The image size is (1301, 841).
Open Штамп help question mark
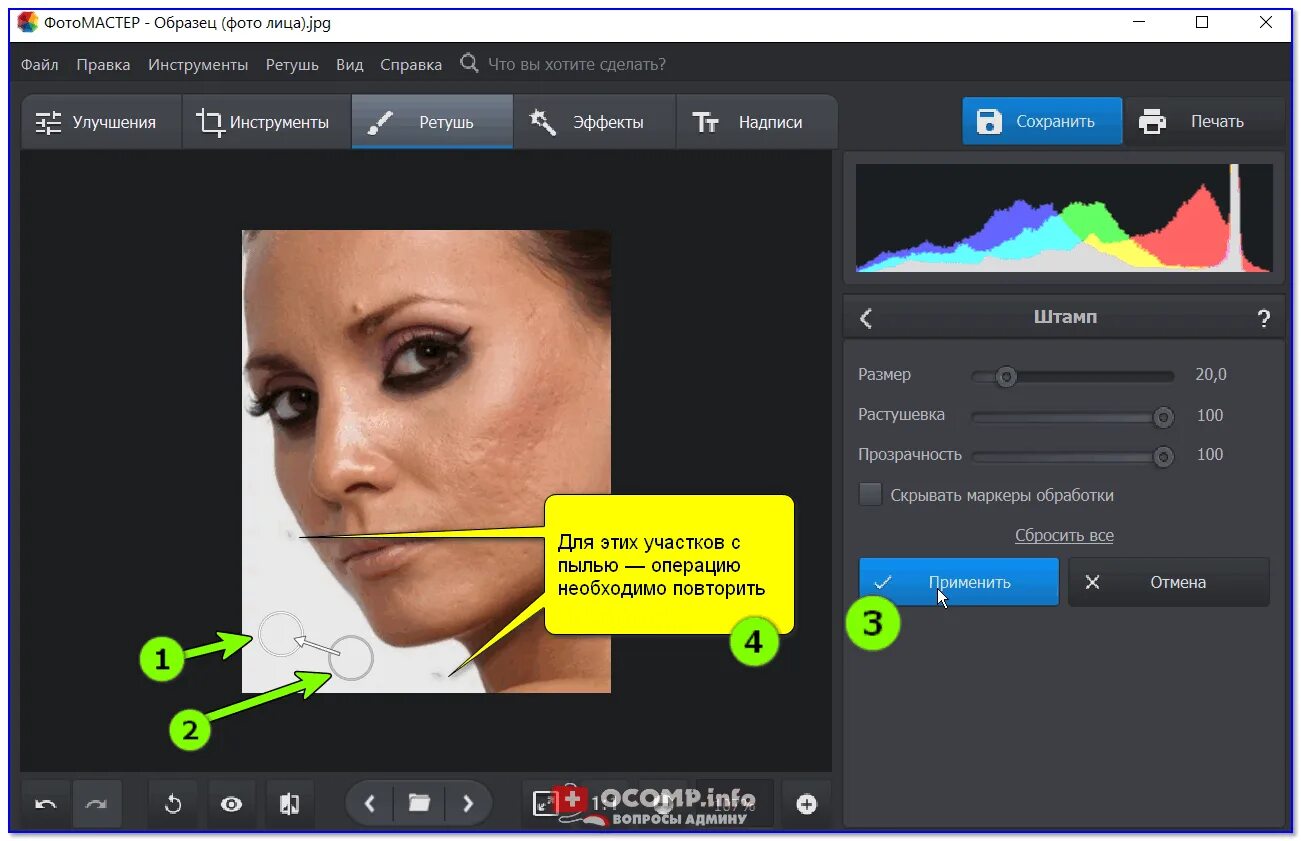tap(1264, 318)
